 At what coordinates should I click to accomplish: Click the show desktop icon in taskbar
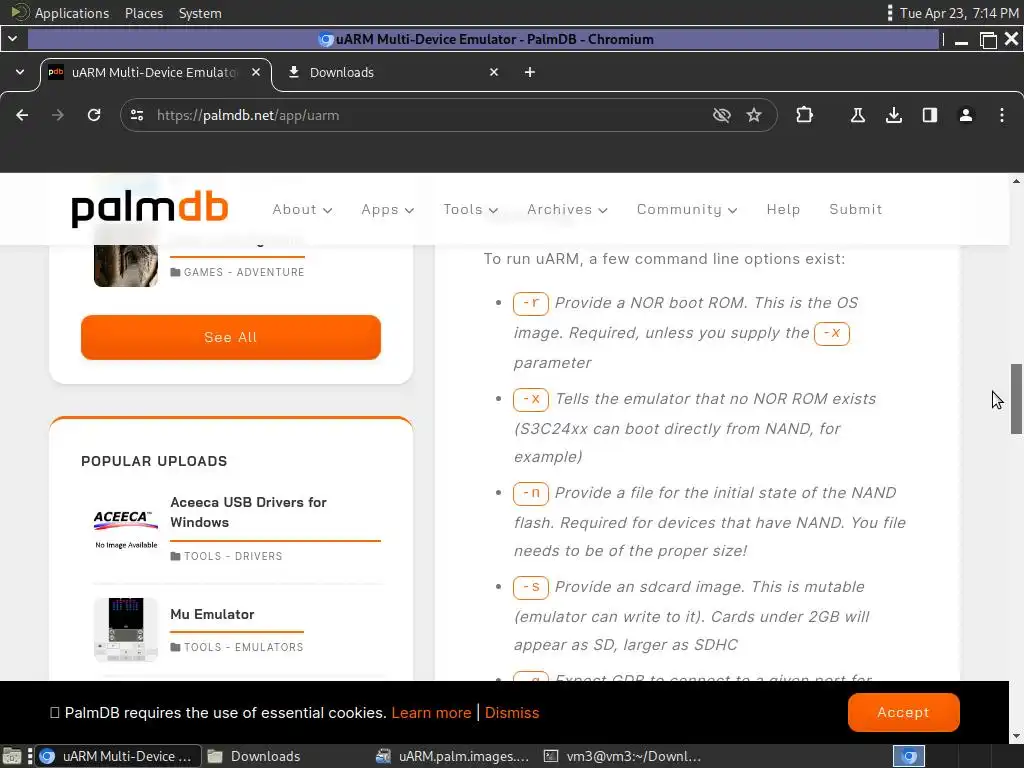(x=12, y=756)
